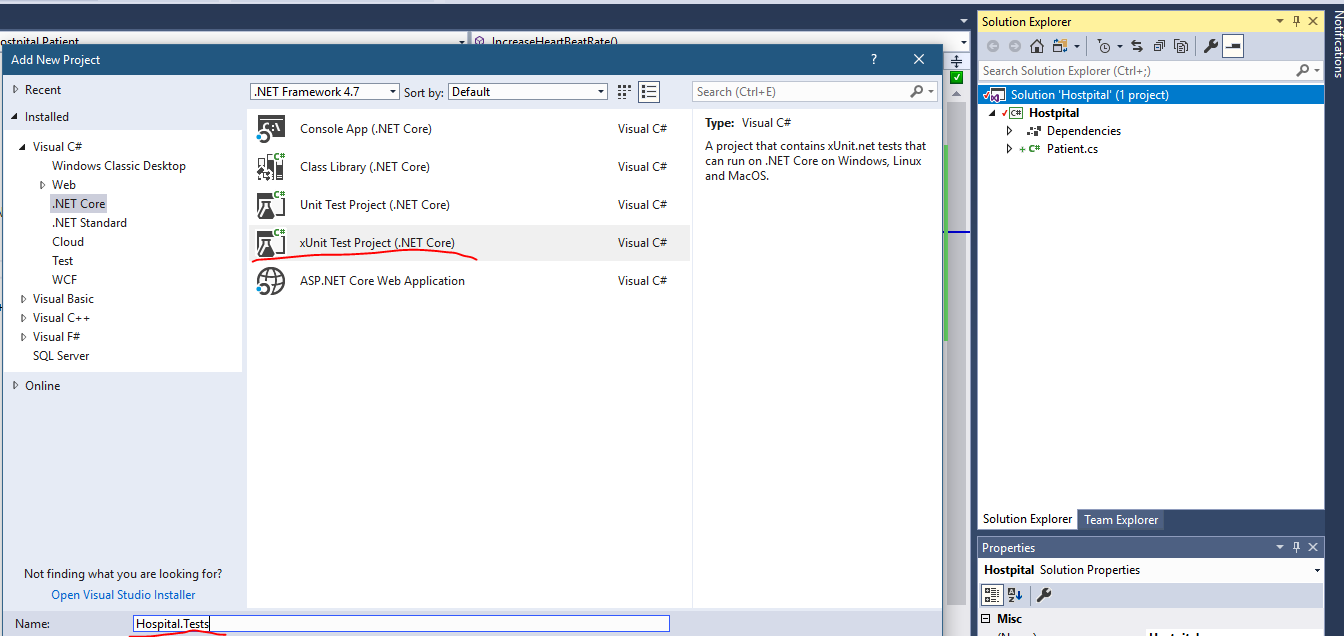The image size is (1344, 637).
Task: Select .NET Standard category
Action: click(90, 223)
